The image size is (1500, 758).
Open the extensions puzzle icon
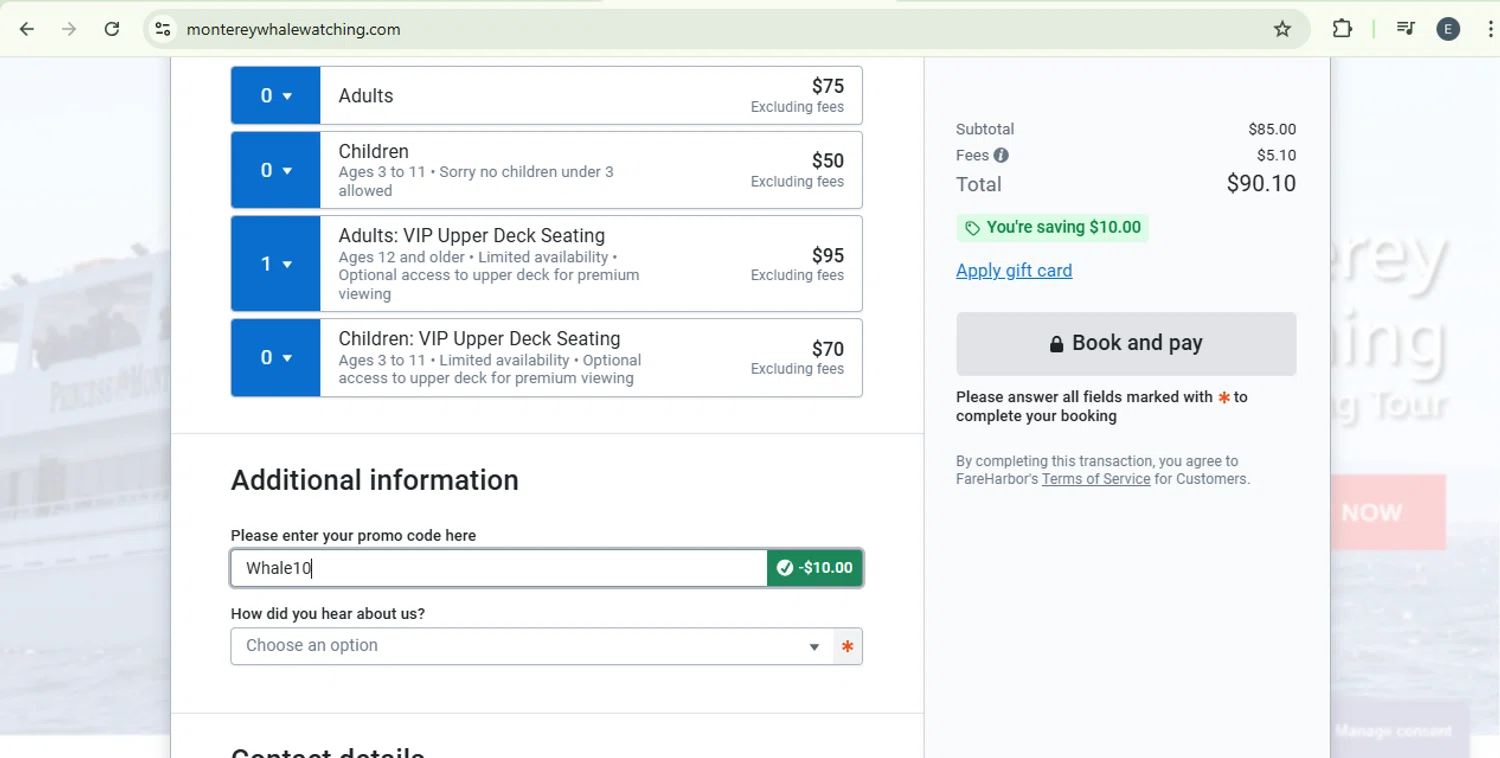pos(1342,29)
